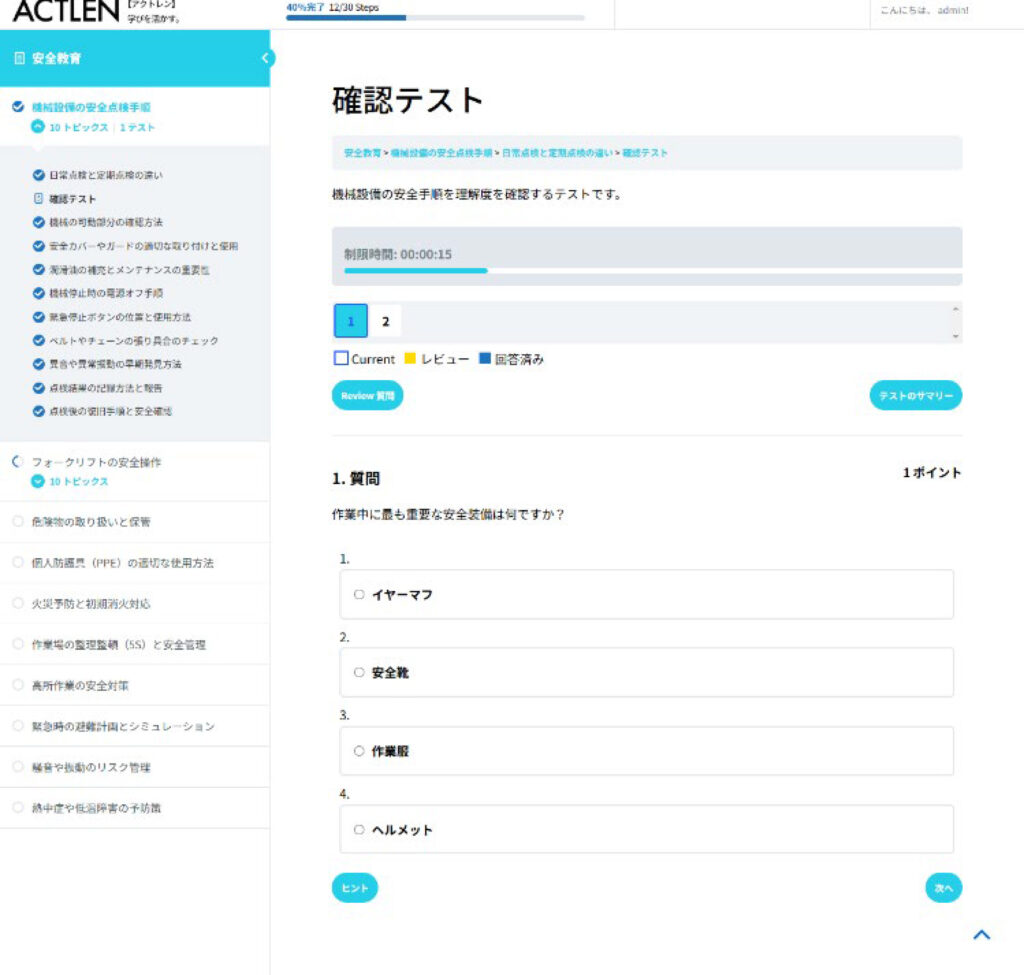Open 機械設備の安全点検手順 lesson title in sidebar

click(x=91, y=107)
